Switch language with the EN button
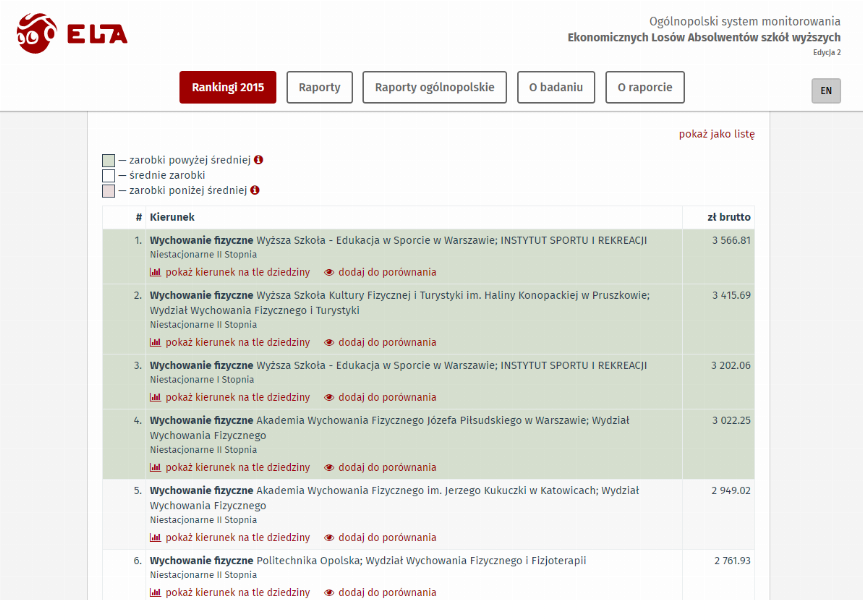The height and width of the screenshot is (600, 863). 825,91
